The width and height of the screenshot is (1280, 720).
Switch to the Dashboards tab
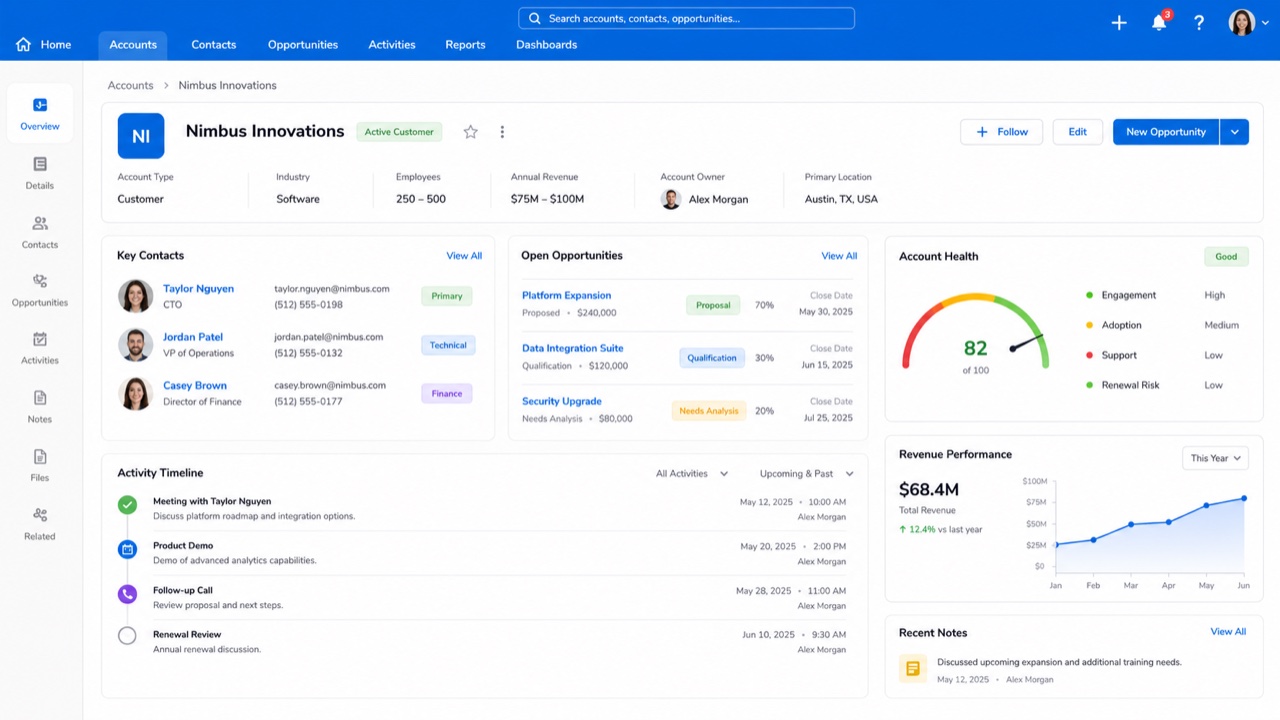[546, 45]
